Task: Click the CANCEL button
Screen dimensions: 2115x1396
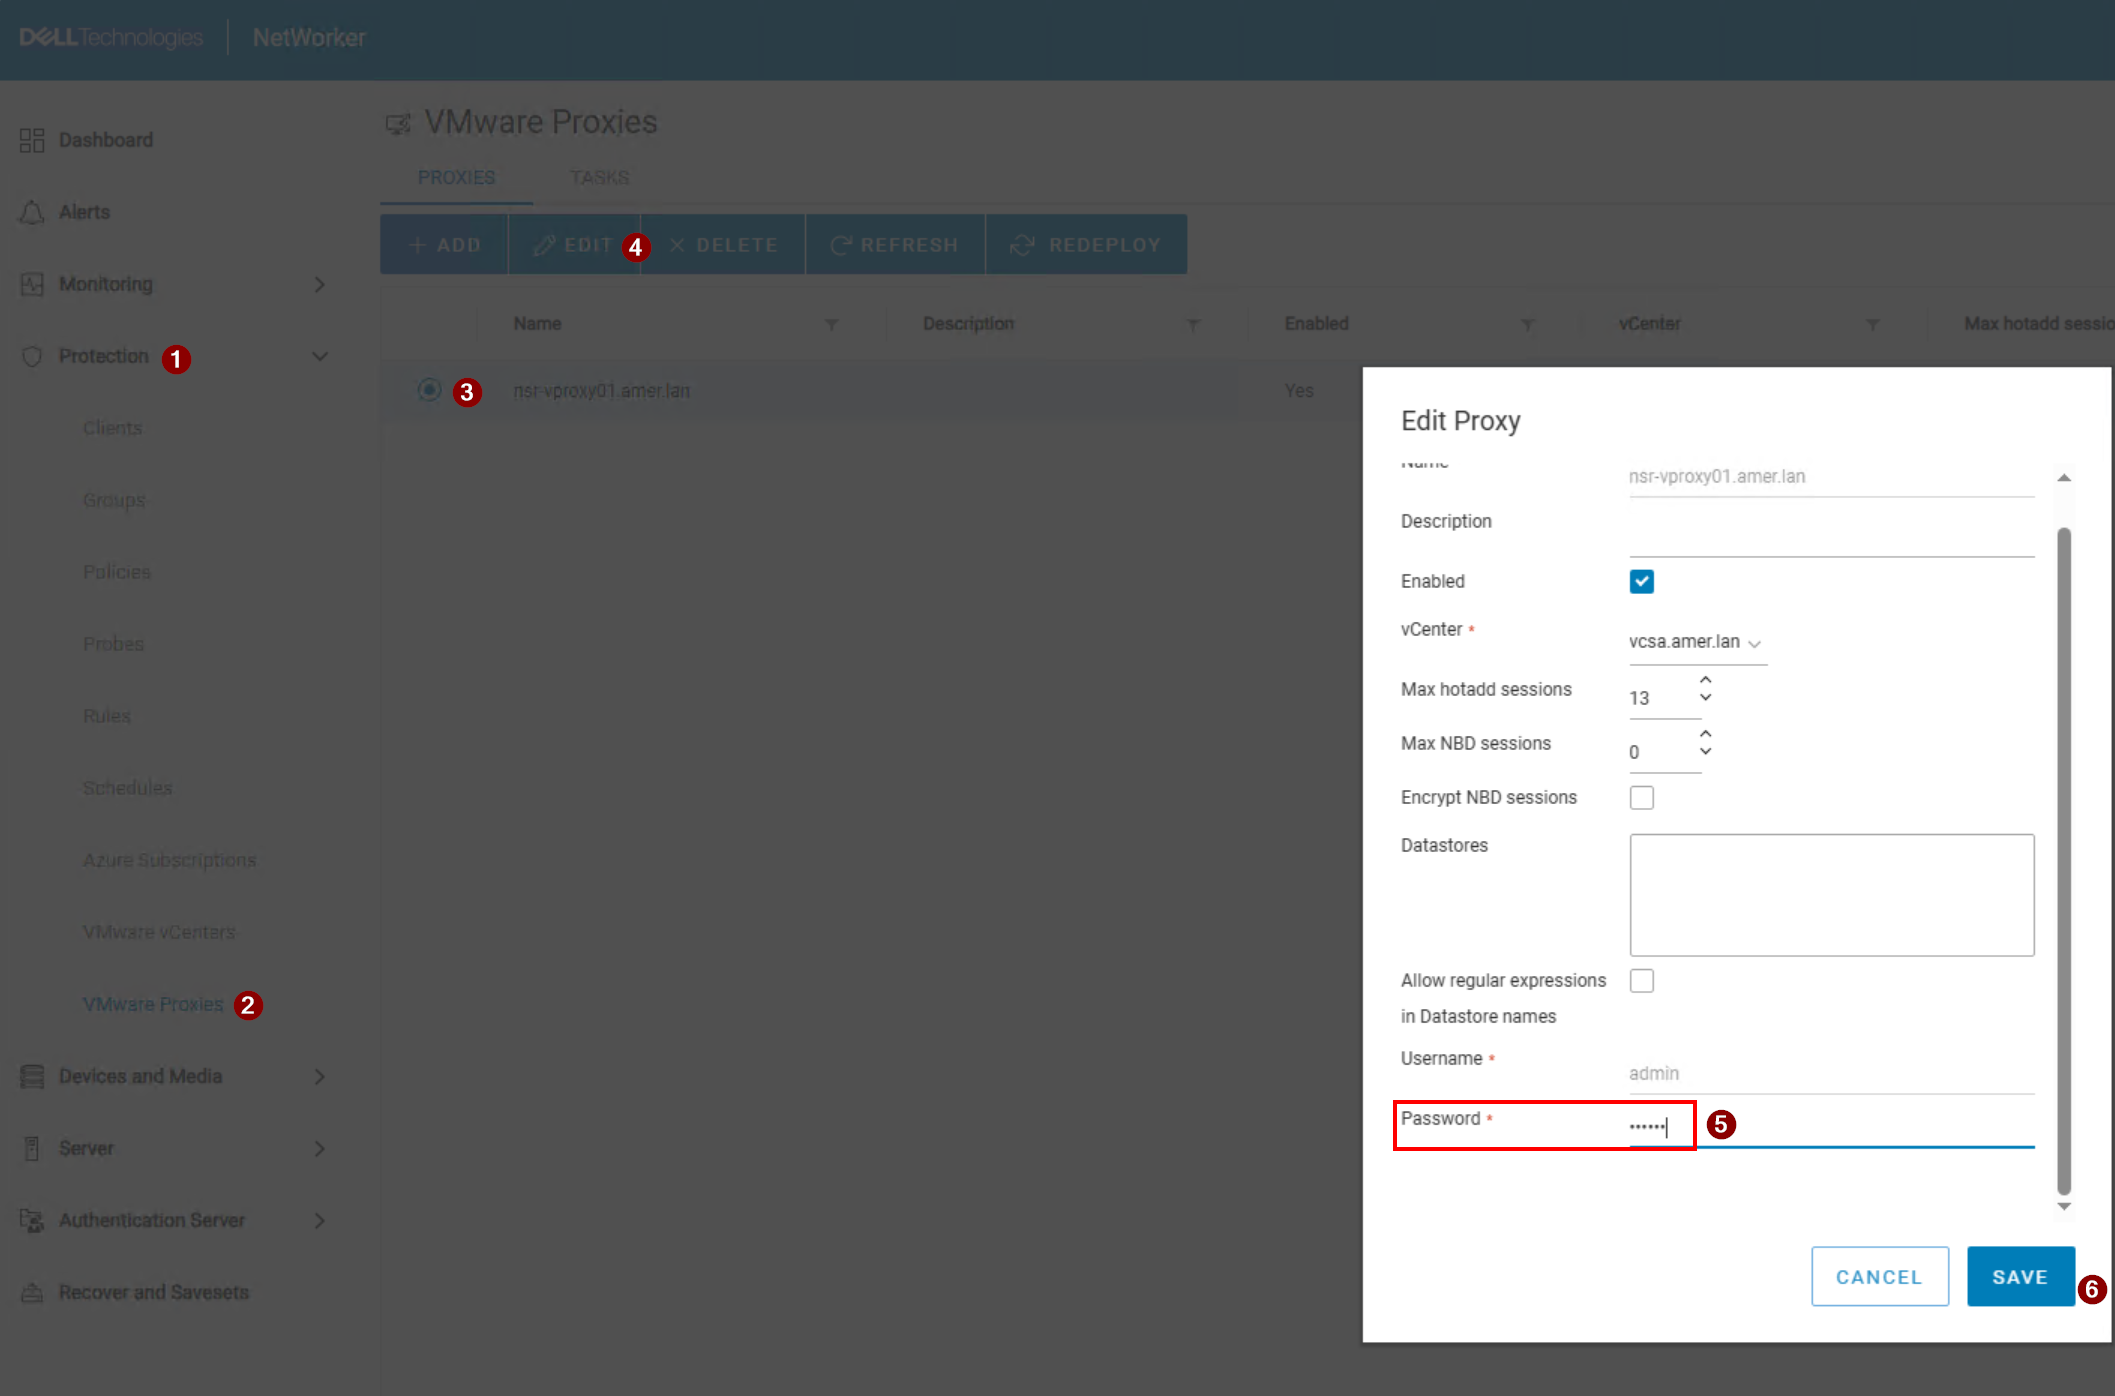Action: 1879,1276
